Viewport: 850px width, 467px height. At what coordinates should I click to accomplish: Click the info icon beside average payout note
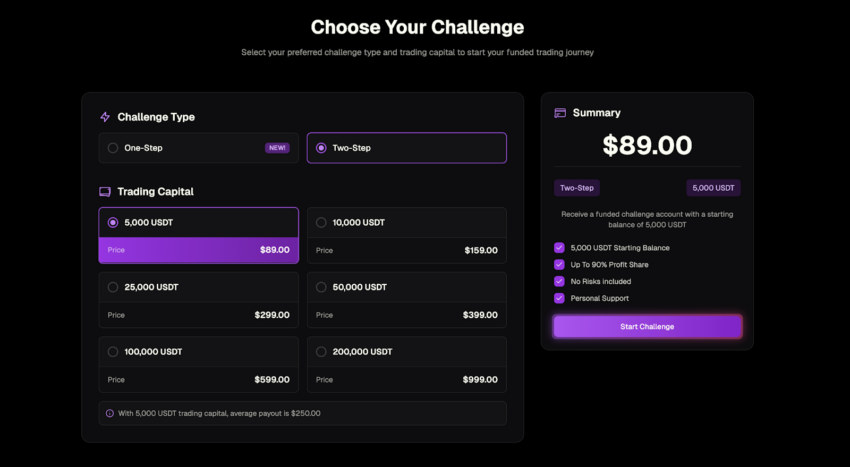110,413
